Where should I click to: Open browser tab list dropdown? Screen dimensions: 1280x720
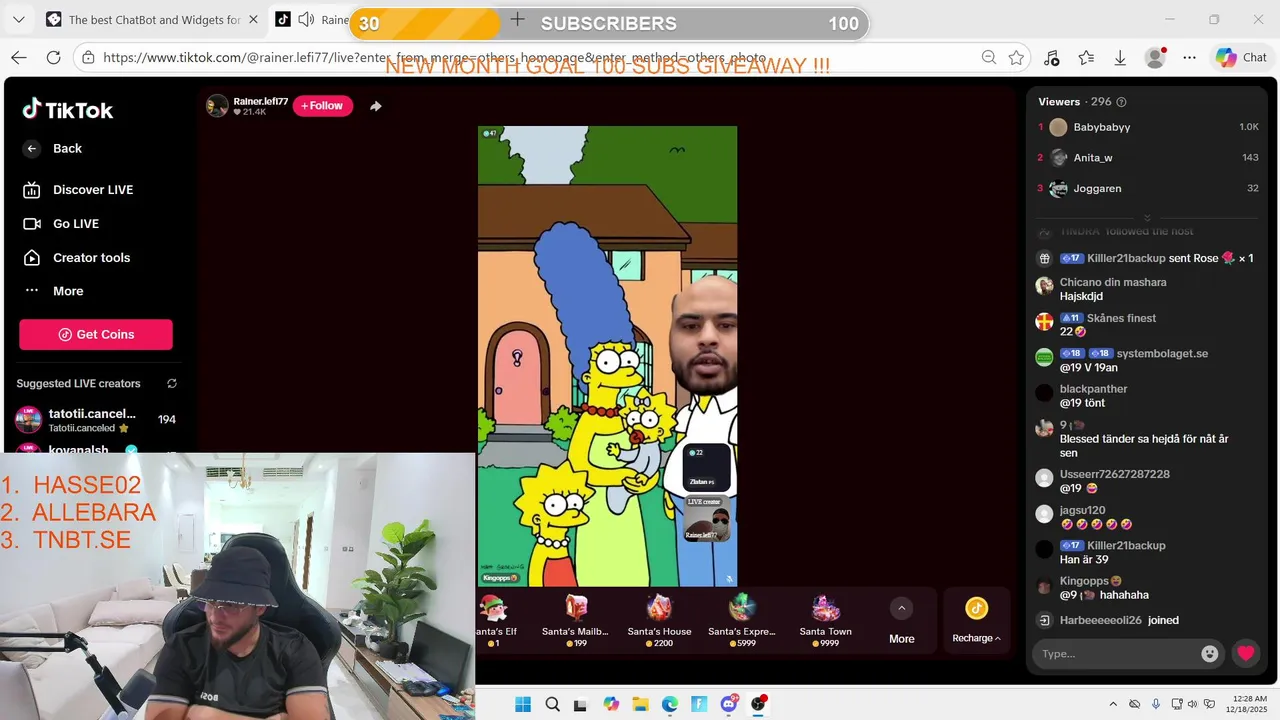coord(18,20)
